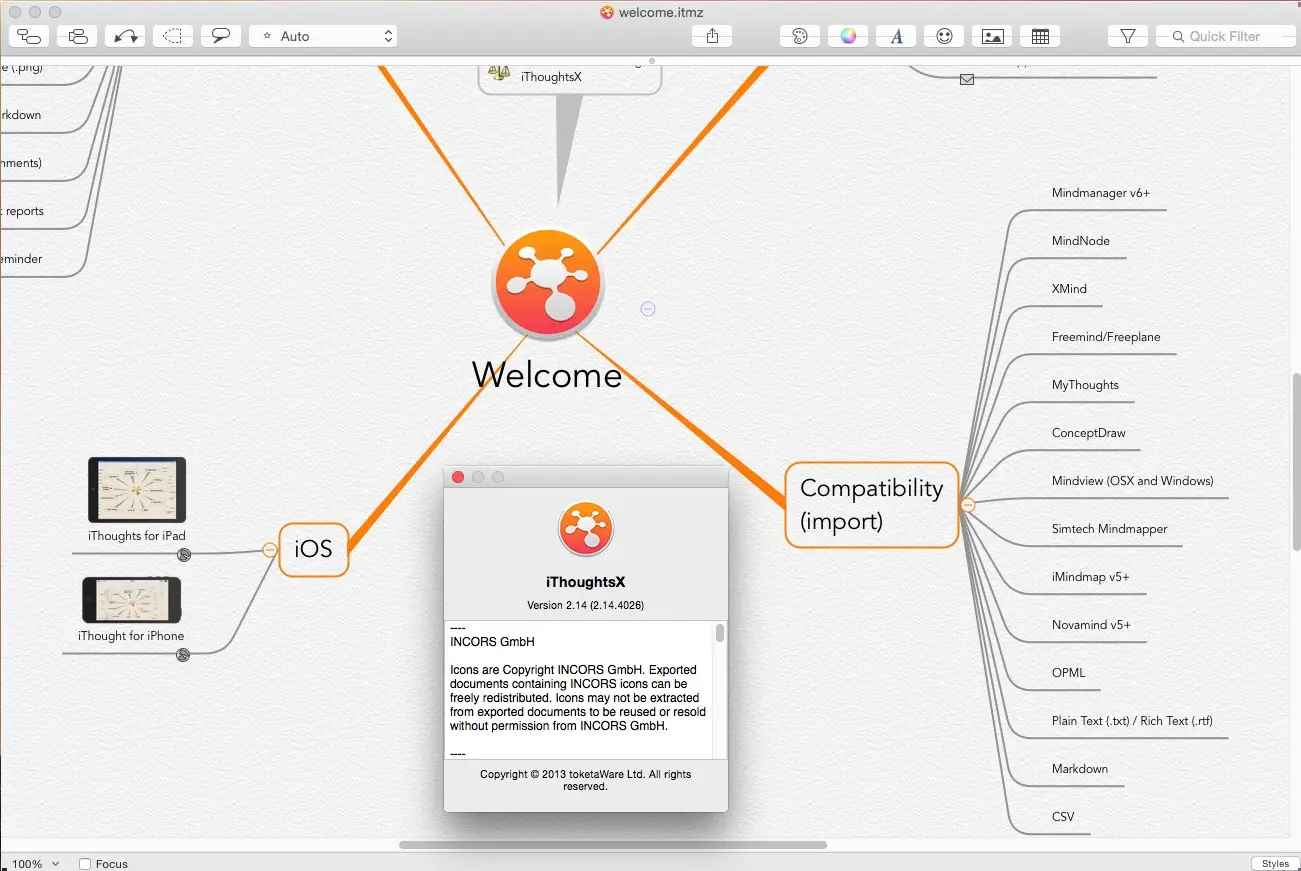Open the color wheel picker
The image size is (1301, 871).
(x=848, y=36)
